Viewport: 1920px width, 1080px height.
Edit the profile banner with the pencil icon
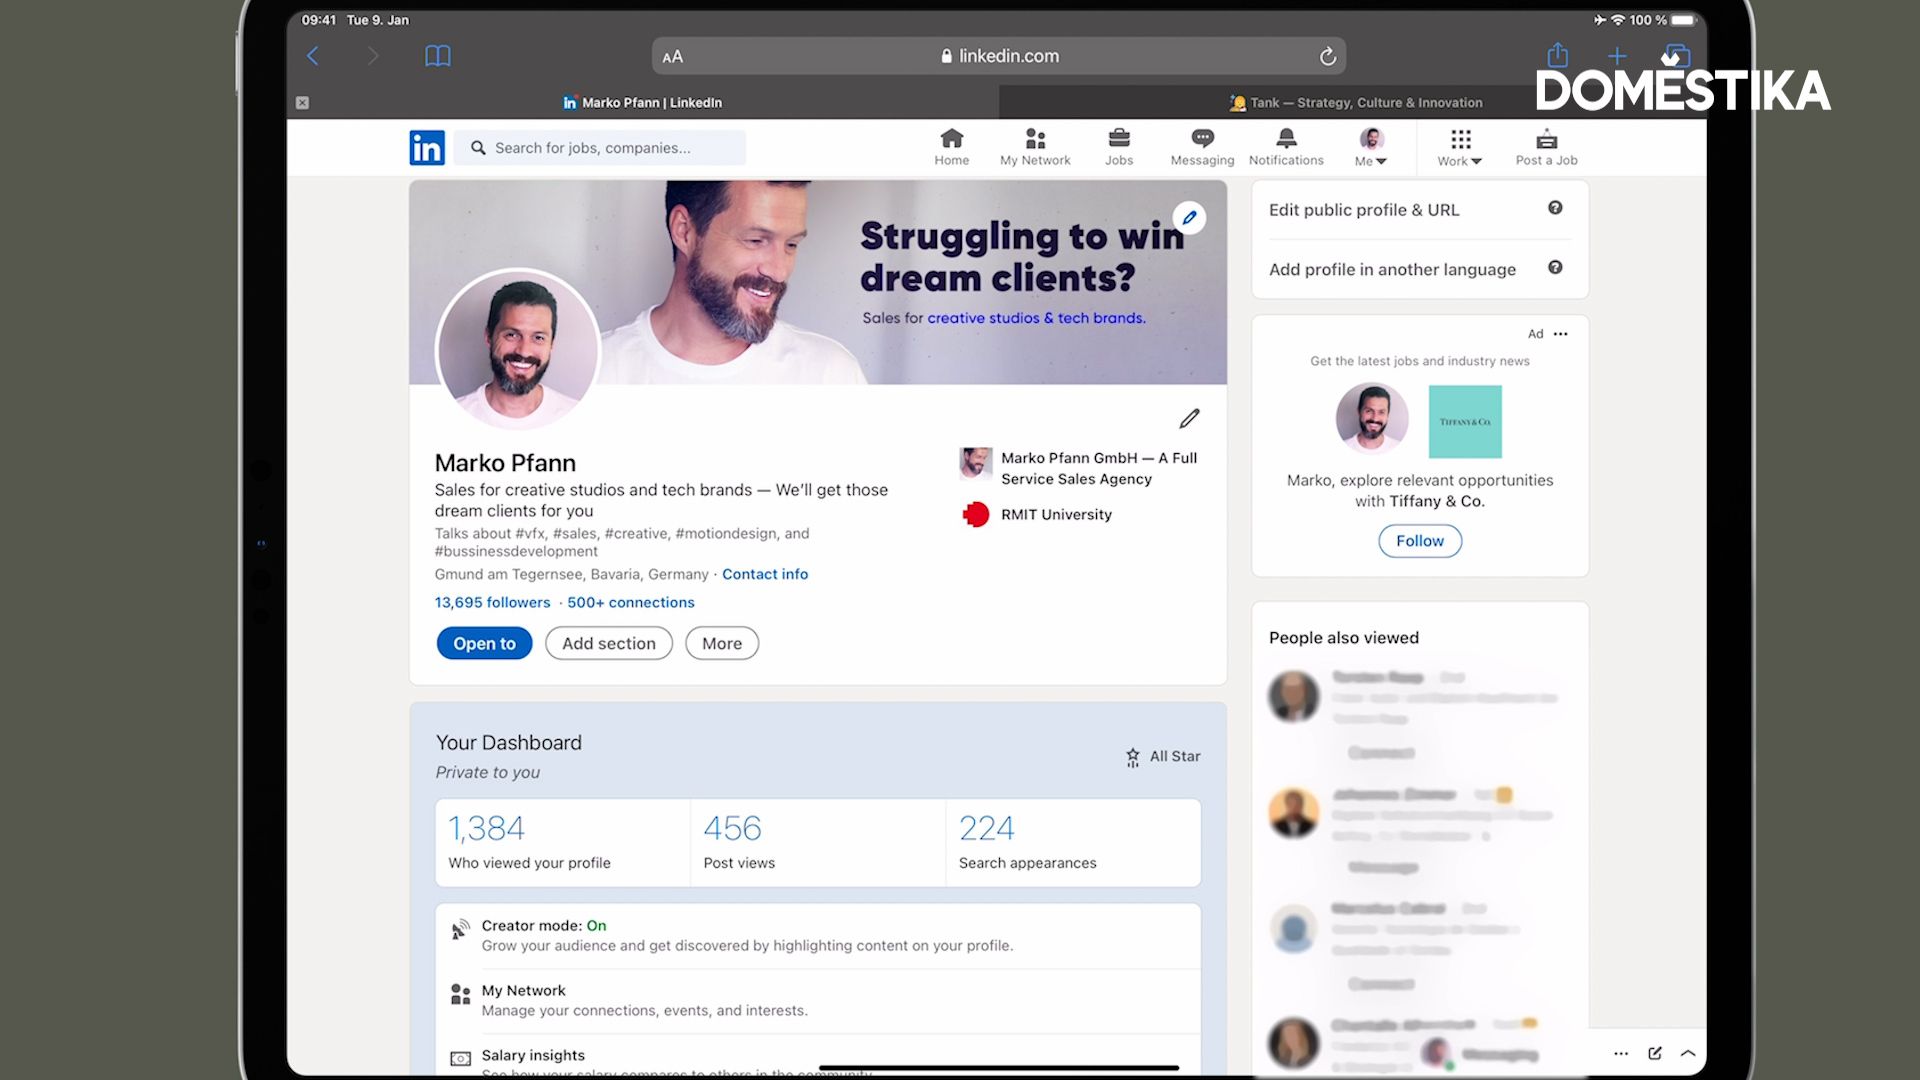pos(1189,218)
